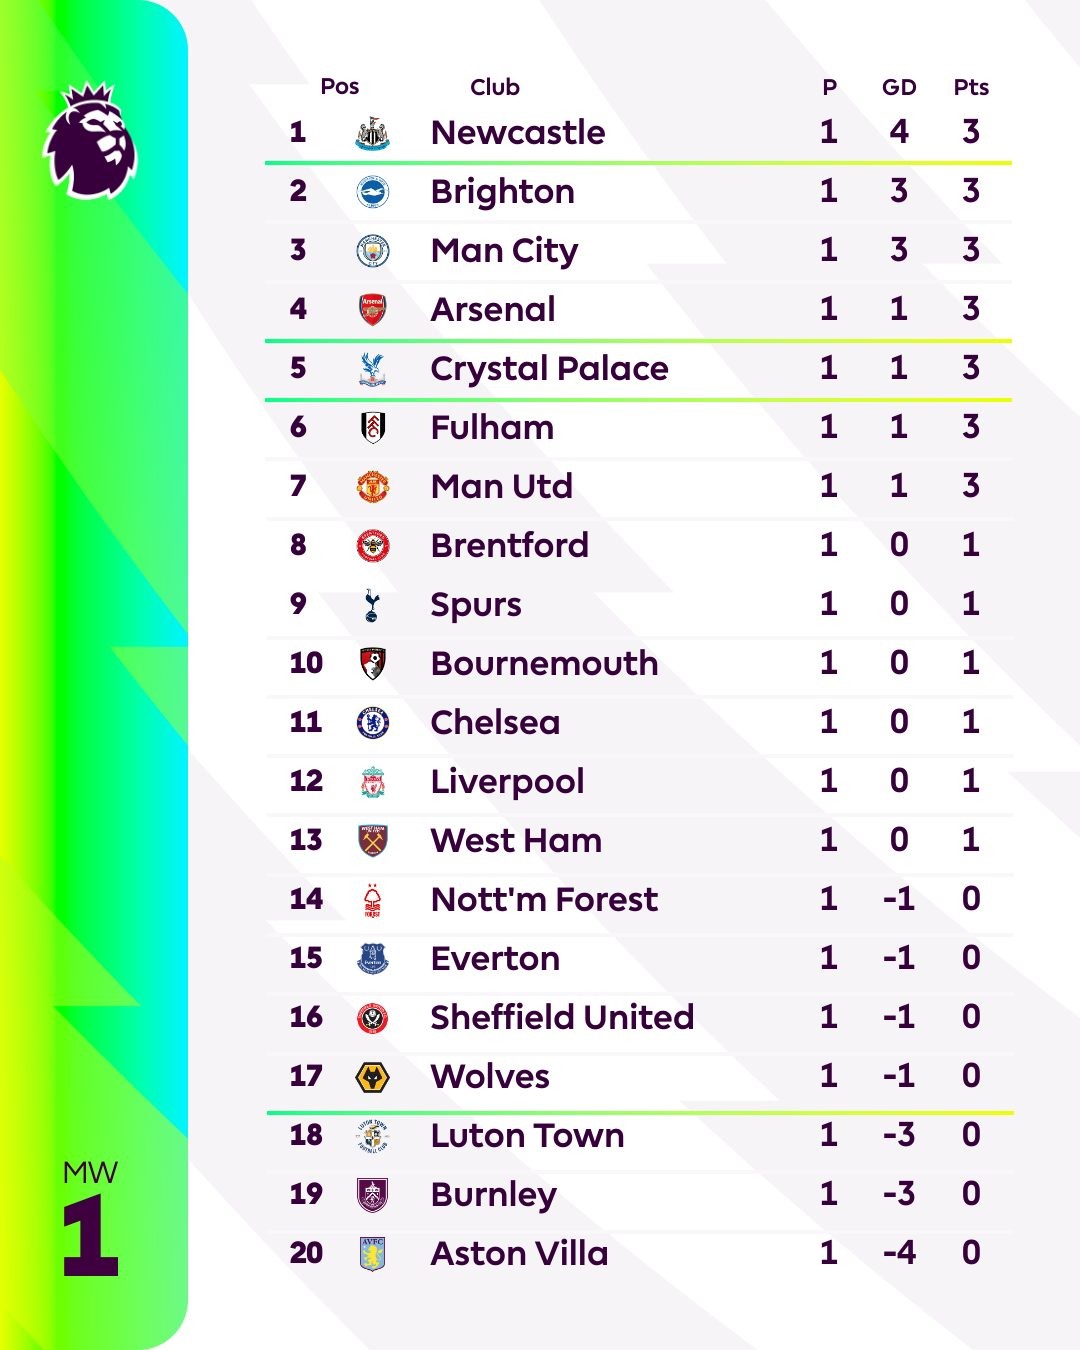Click the GD column header
Viewport: 1080px width, 1350px height.
tap(898, 88)
